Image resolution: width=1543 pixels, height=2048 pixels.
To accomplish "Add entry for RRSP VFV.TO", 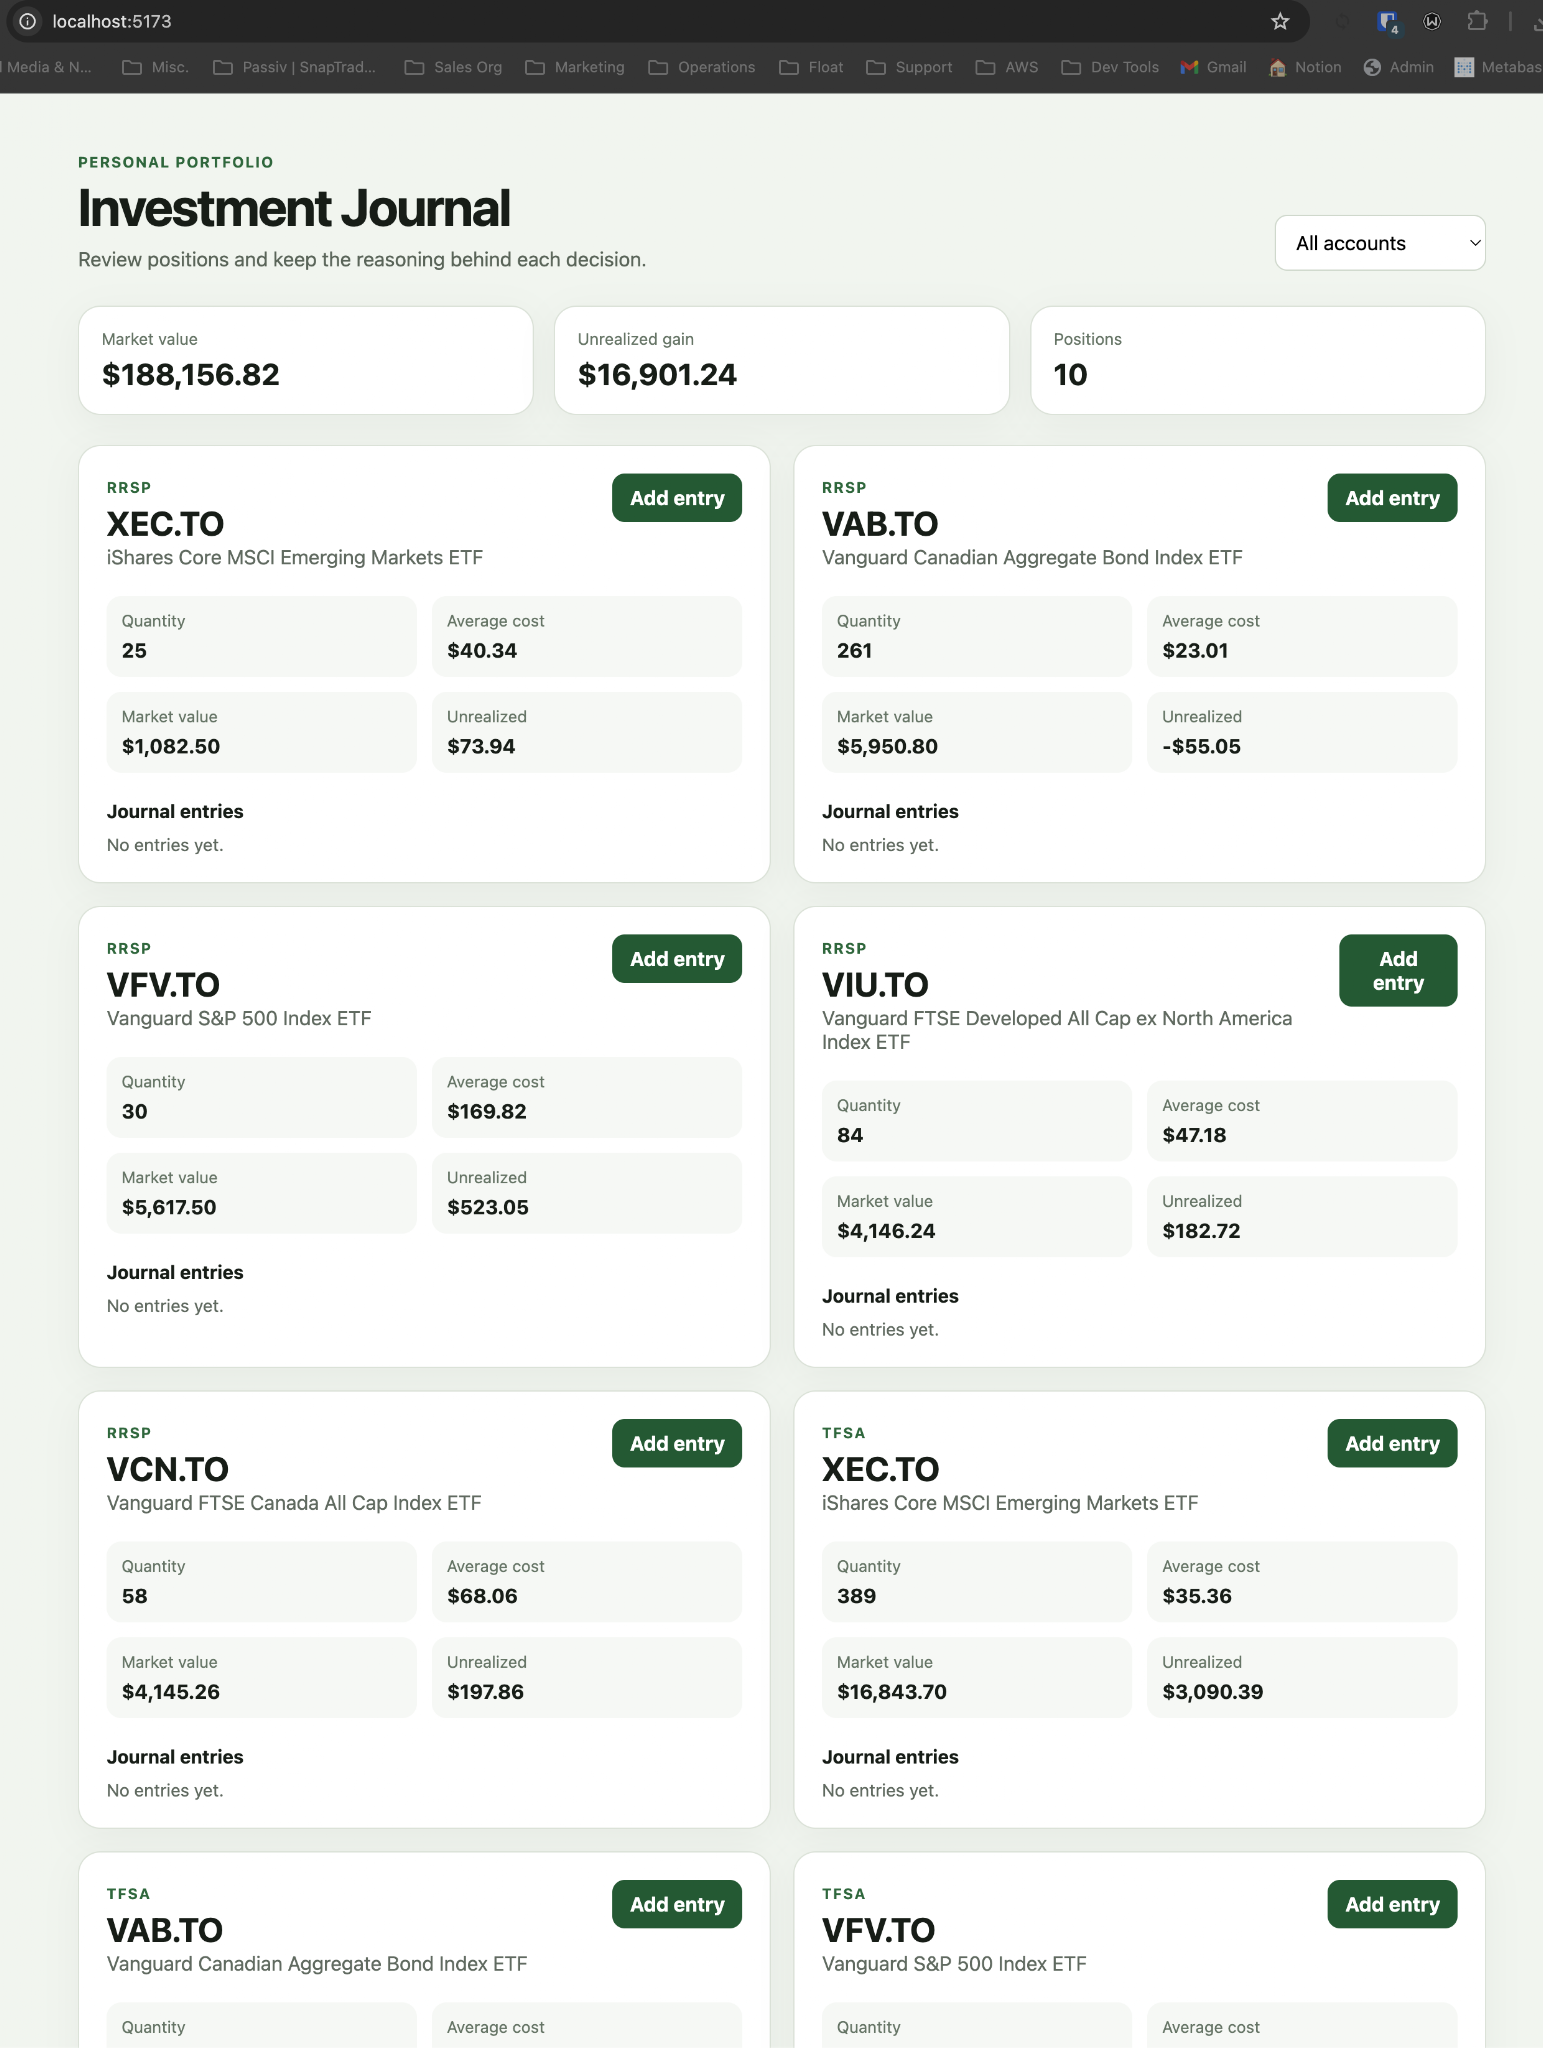I will pyautogui.click(x=677, y=959).
